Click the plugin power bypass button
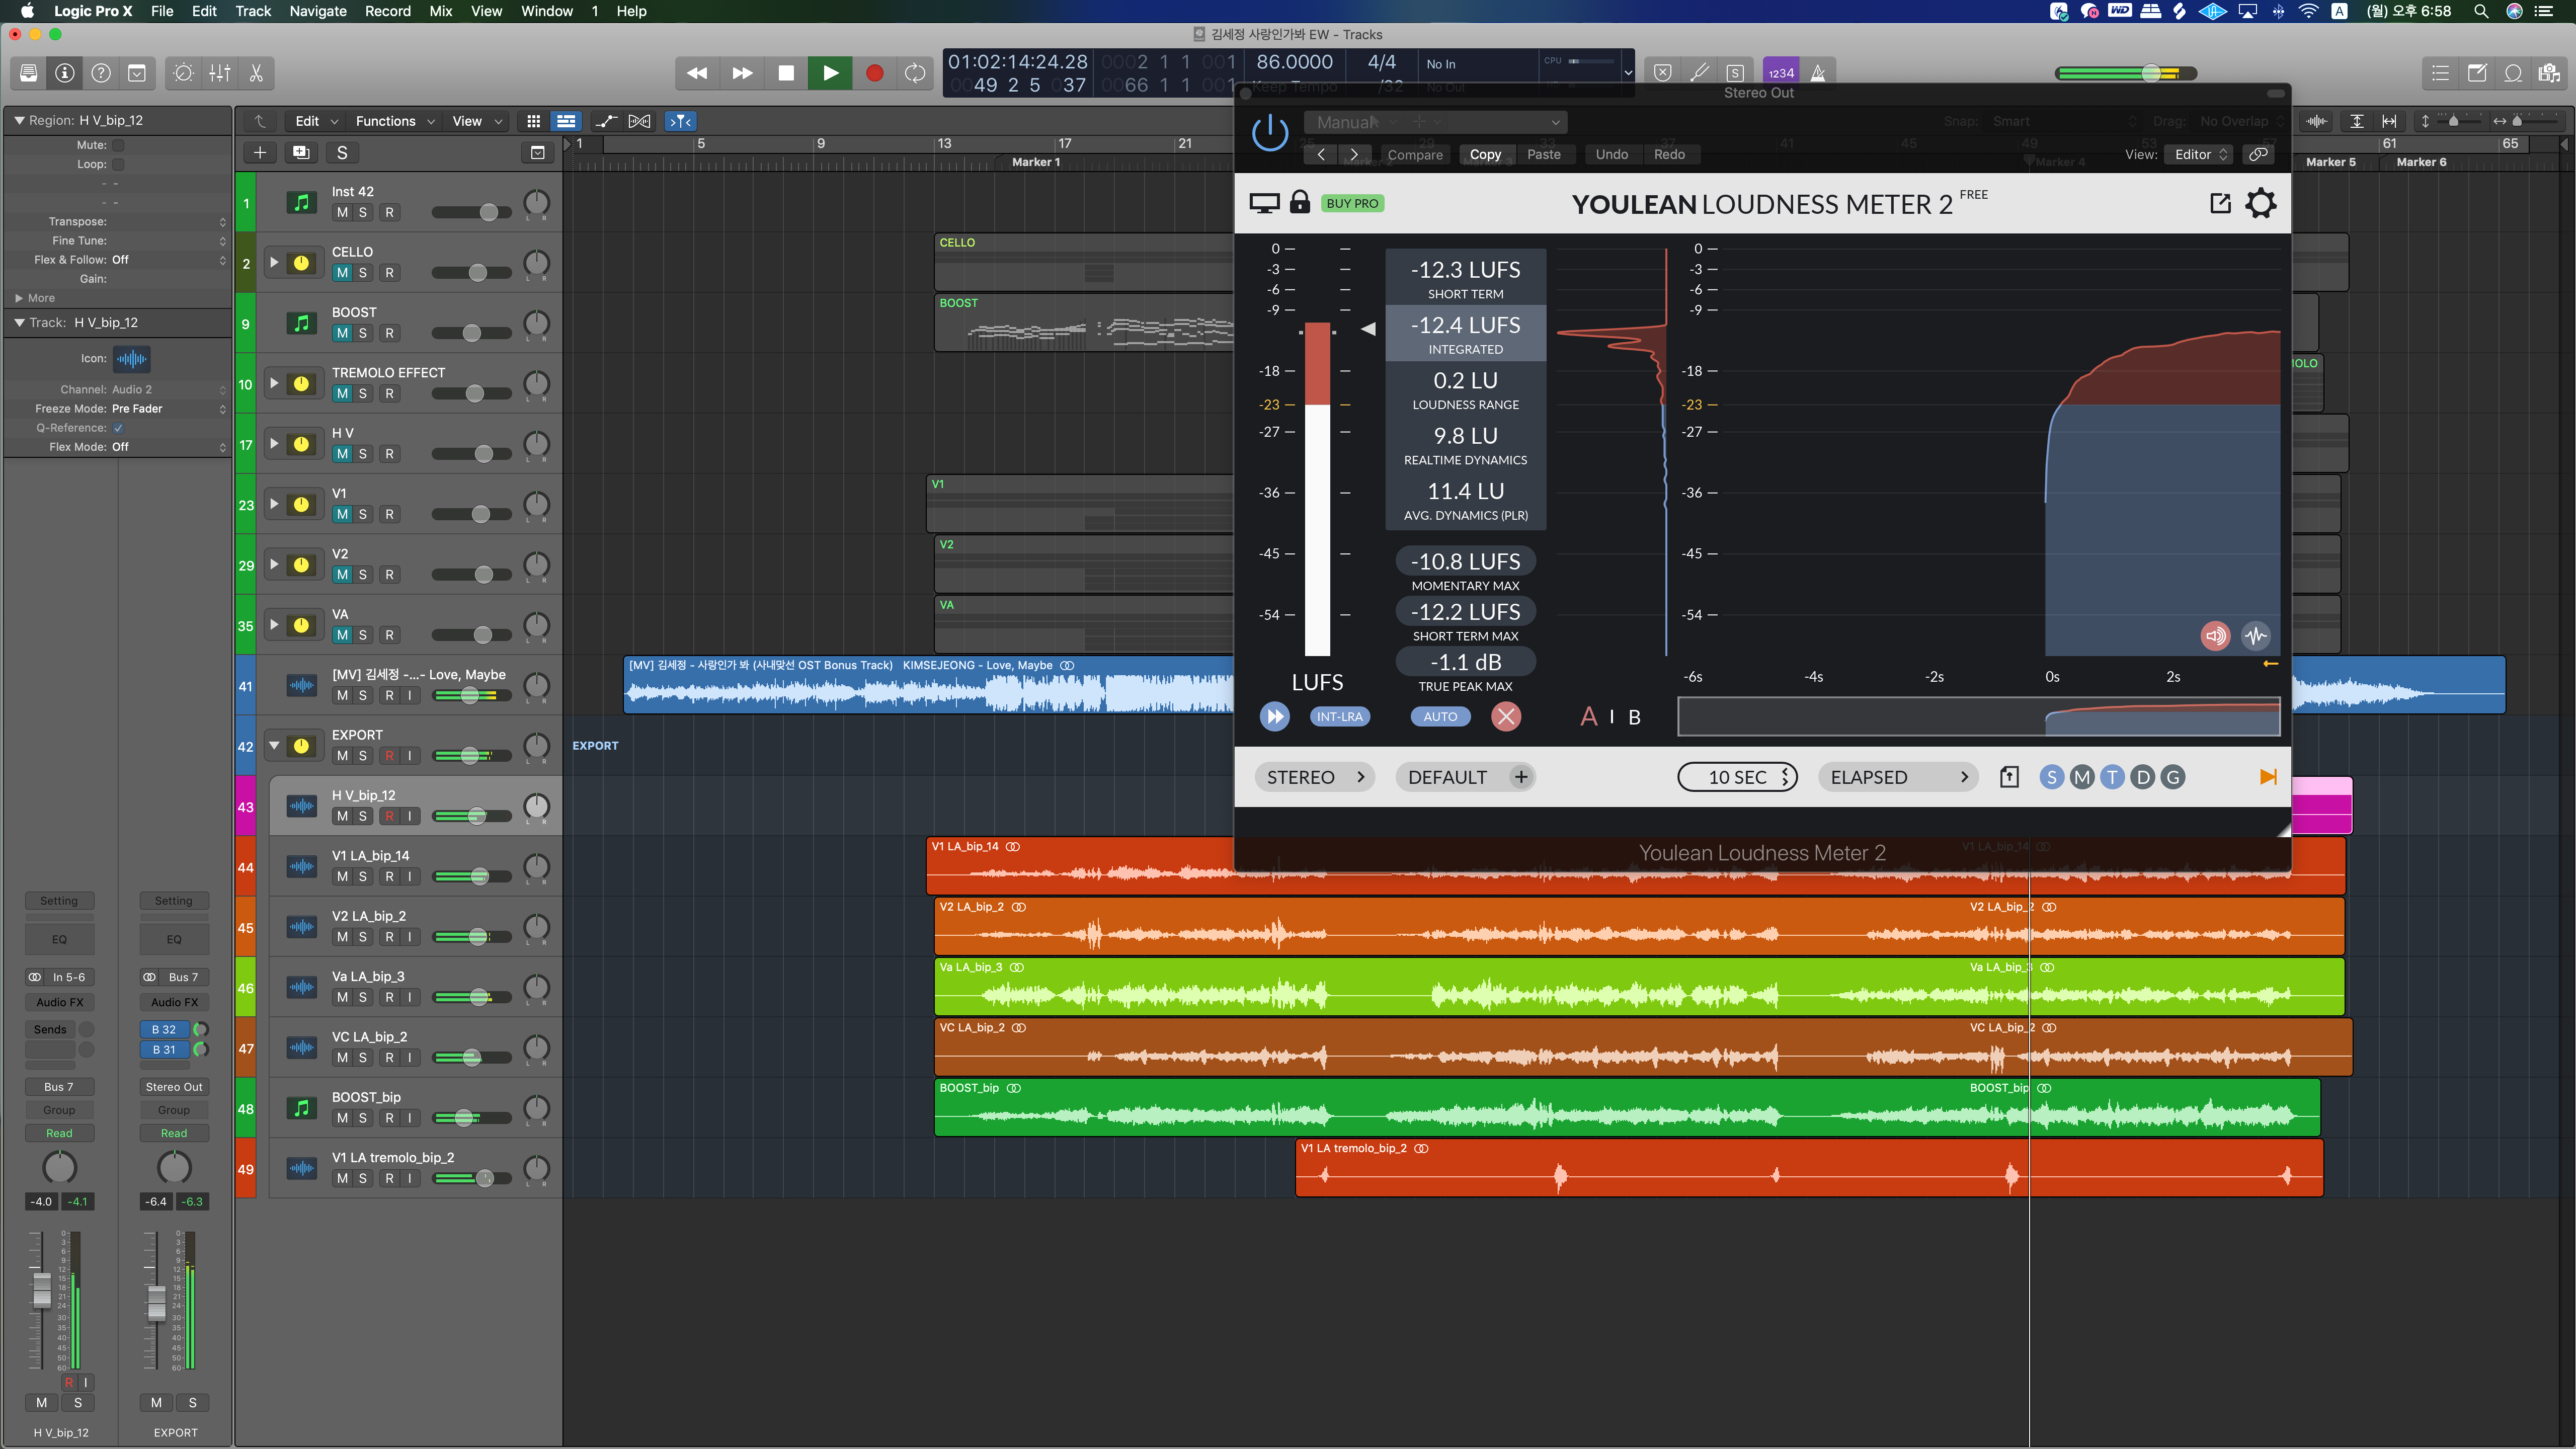The height and width of the screenshot is (1449, 2576). tap(1269, 133)
